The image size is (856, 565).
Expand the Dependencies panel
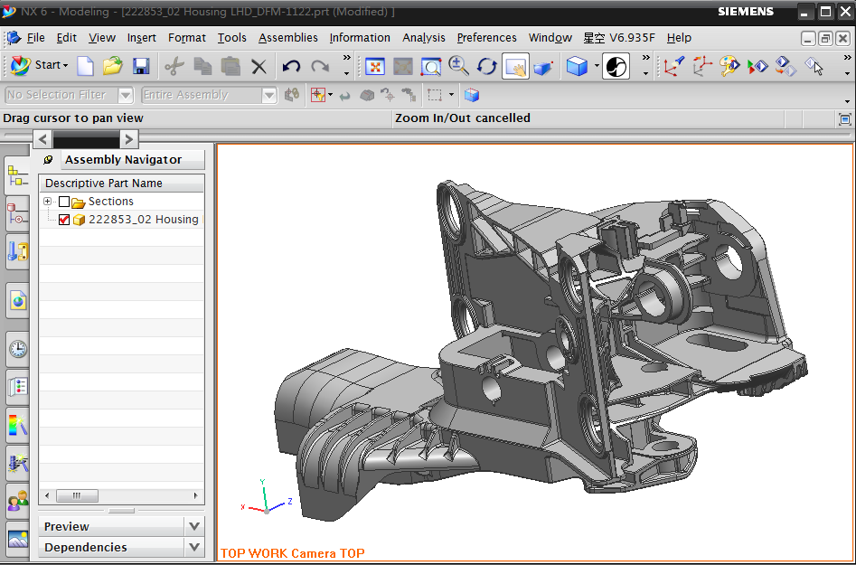[194, 547]
